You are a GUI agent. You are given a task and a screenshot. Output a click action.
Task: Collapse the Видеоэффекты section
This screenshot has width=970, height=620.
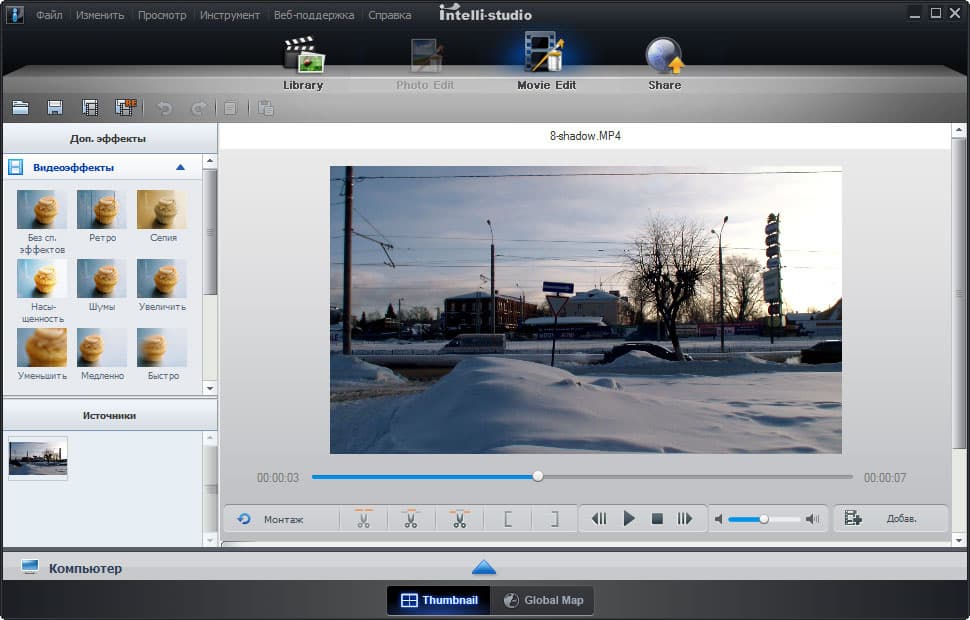click(x=180, y=168)
